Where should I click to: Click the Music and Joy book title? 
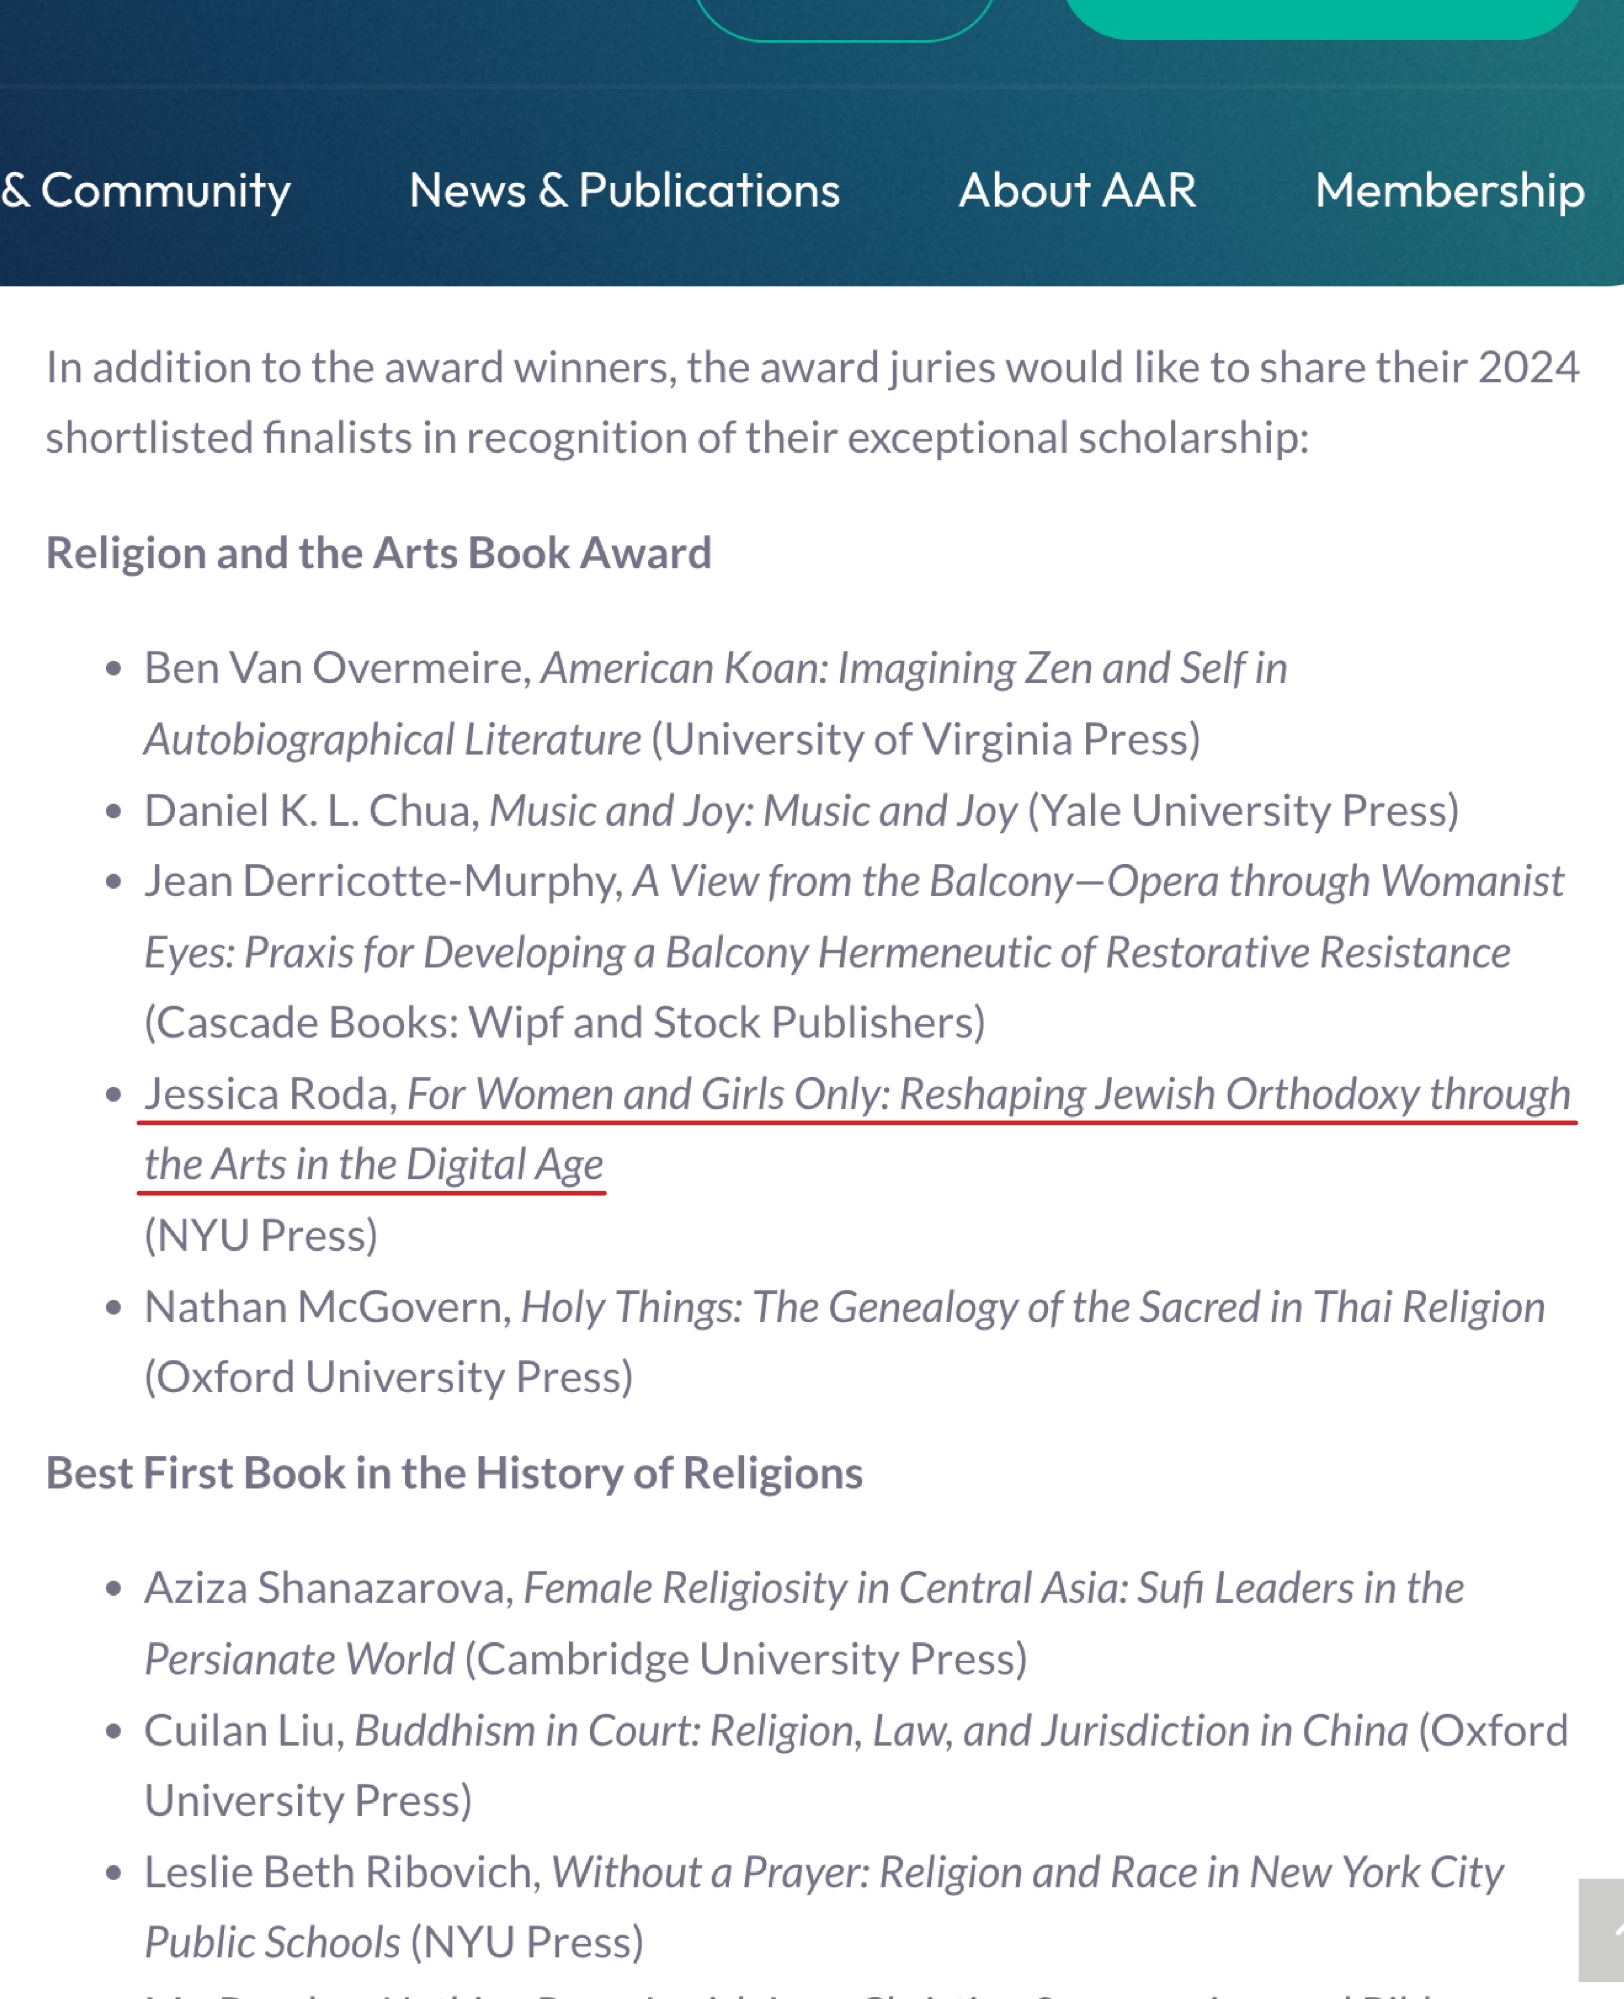click(x=752, y=811)
